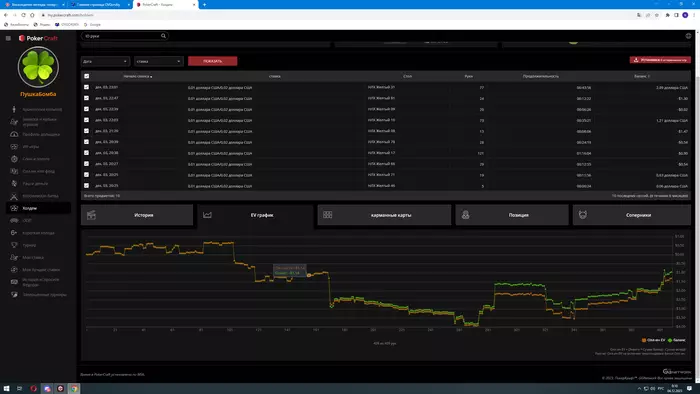
Task: Click the PokerCraft logo
Action: tap(38, 38)
